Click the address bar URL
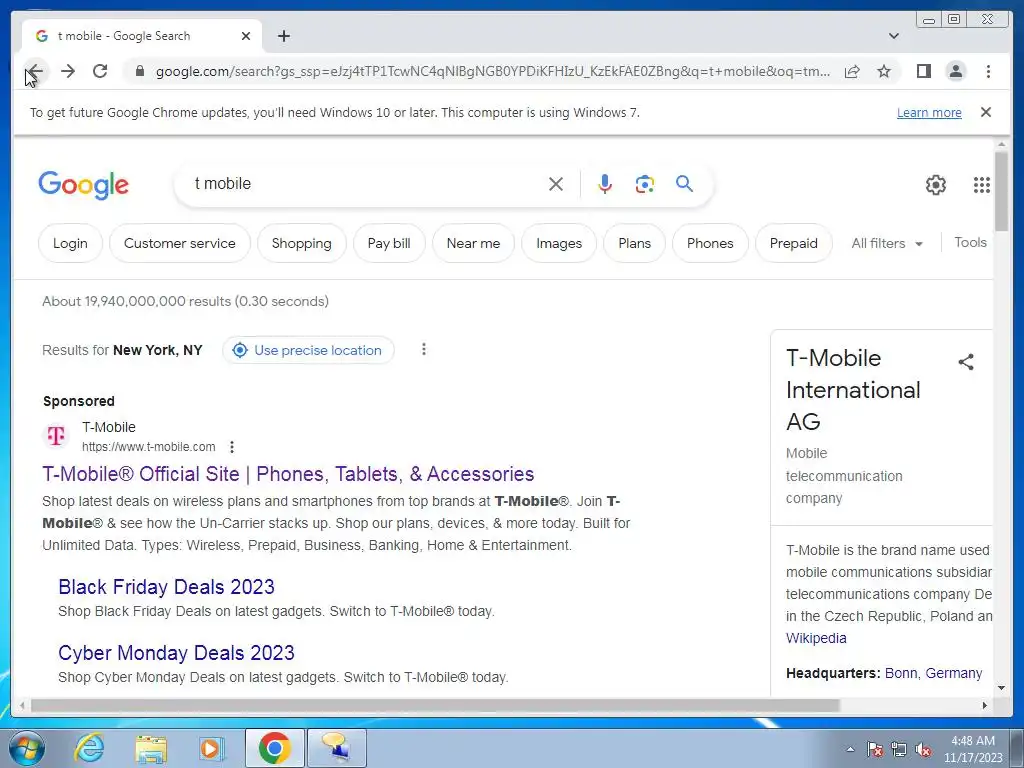Screen dimensions: 1024x768 click(493, 71)
